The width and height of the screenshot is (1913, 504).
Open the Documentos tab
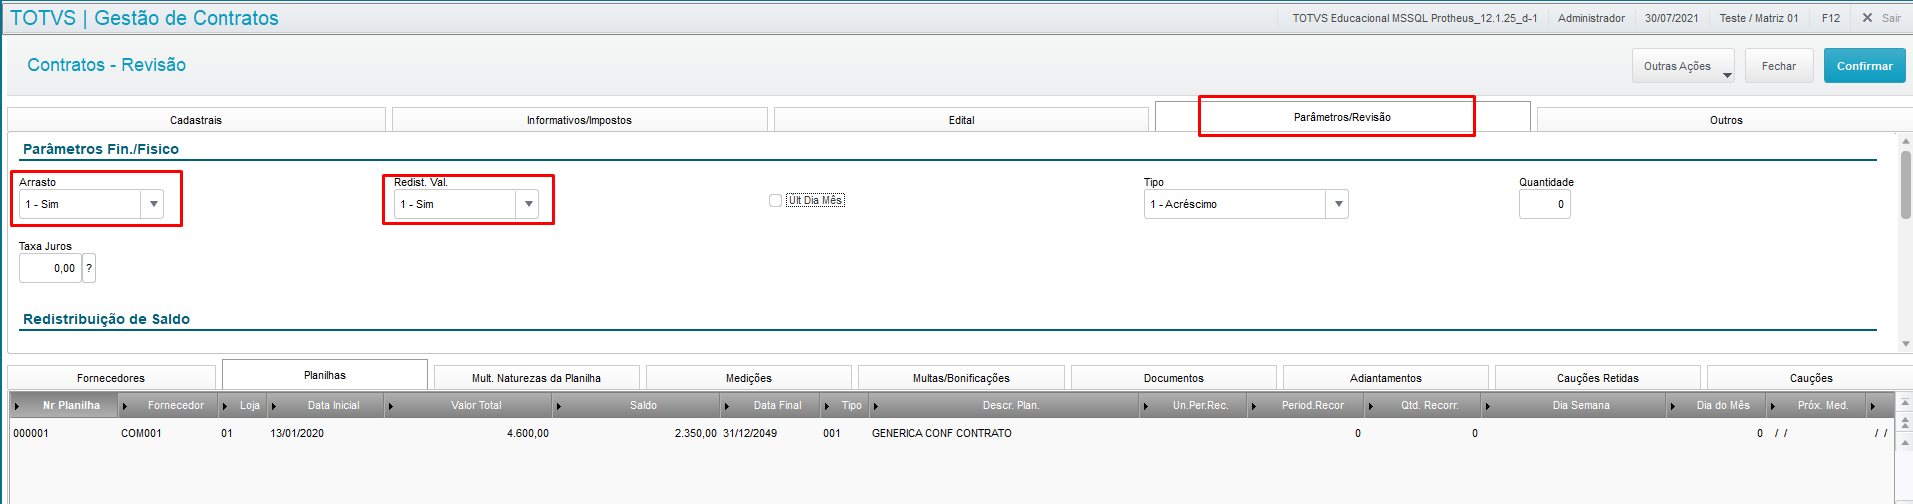(x=1174, y=378)
